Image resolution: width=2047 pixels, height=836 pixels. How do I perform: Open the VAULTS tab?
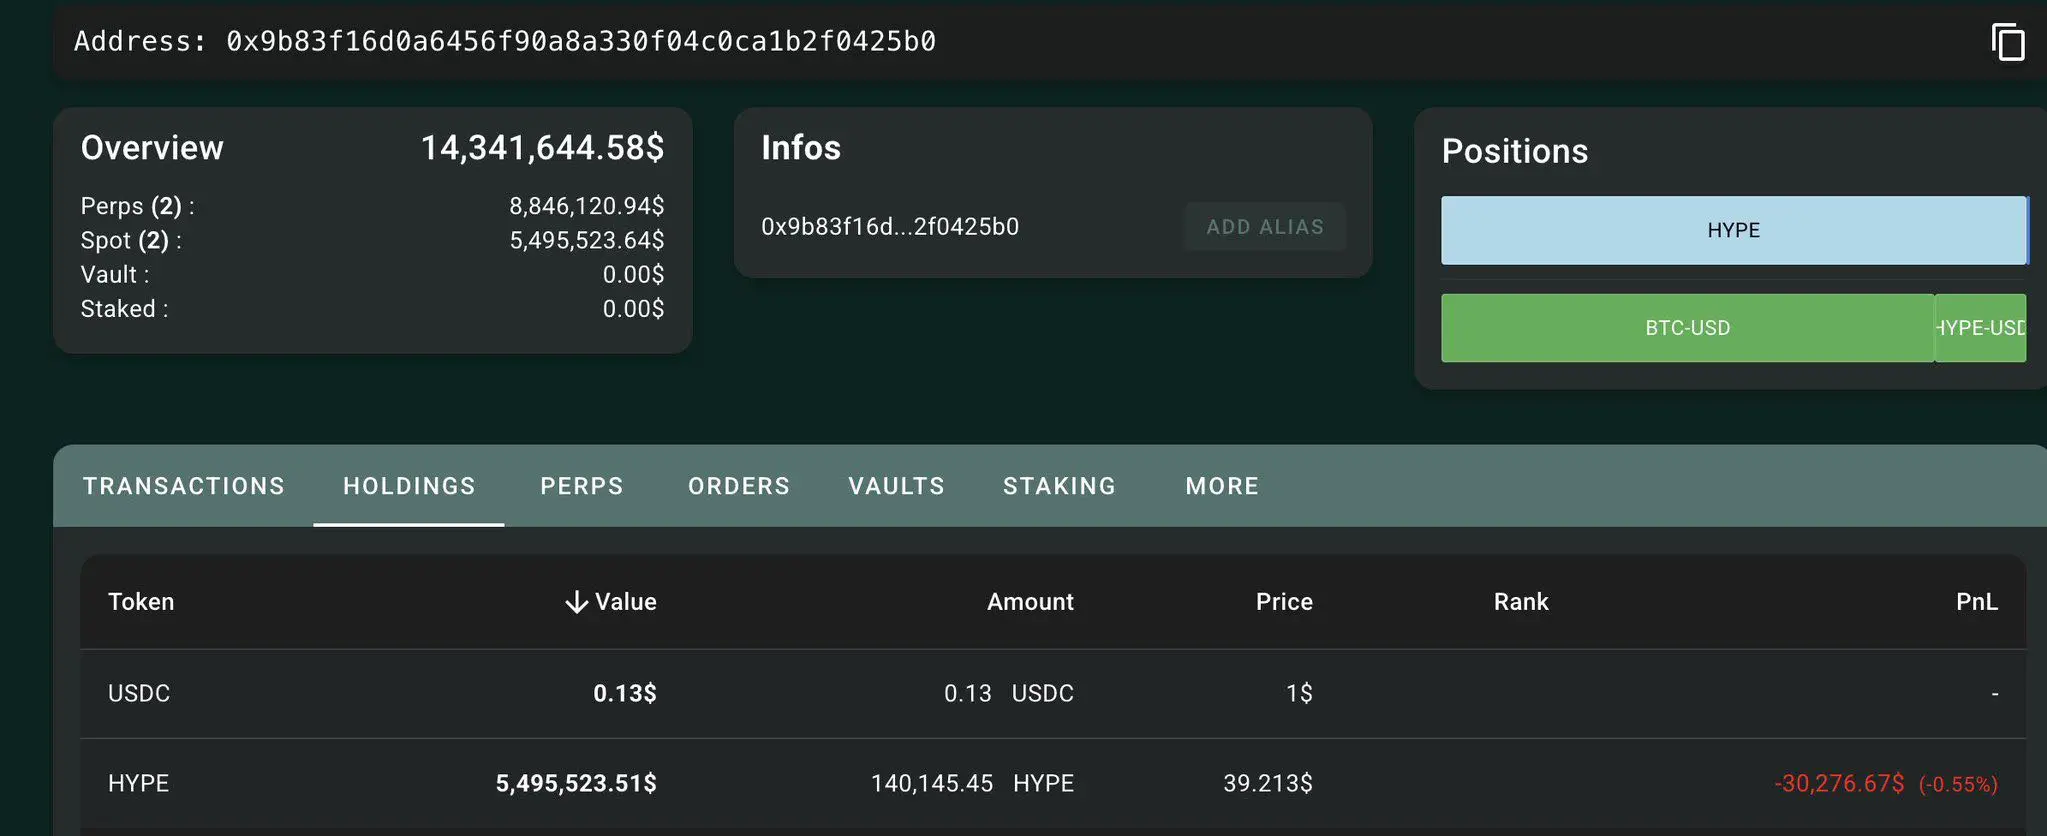click(x=897, y=486)
